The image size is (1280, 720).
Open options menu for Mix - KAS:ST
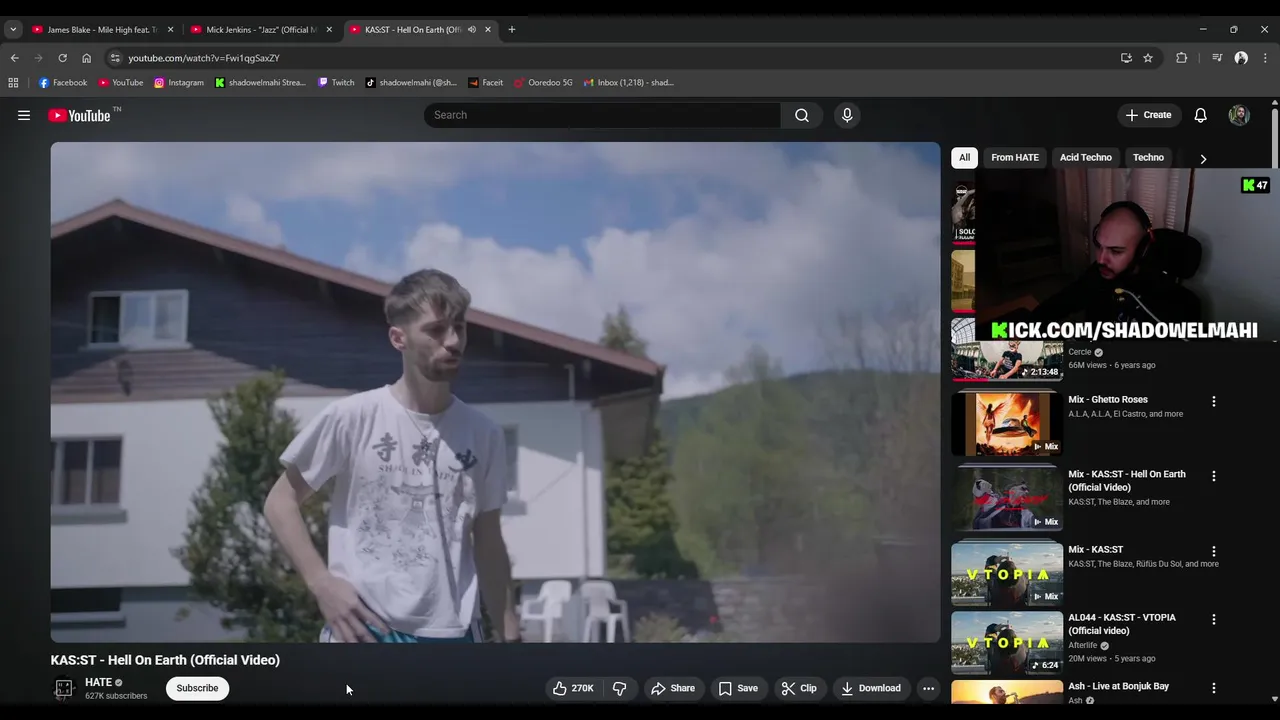tap(1214, 551)
